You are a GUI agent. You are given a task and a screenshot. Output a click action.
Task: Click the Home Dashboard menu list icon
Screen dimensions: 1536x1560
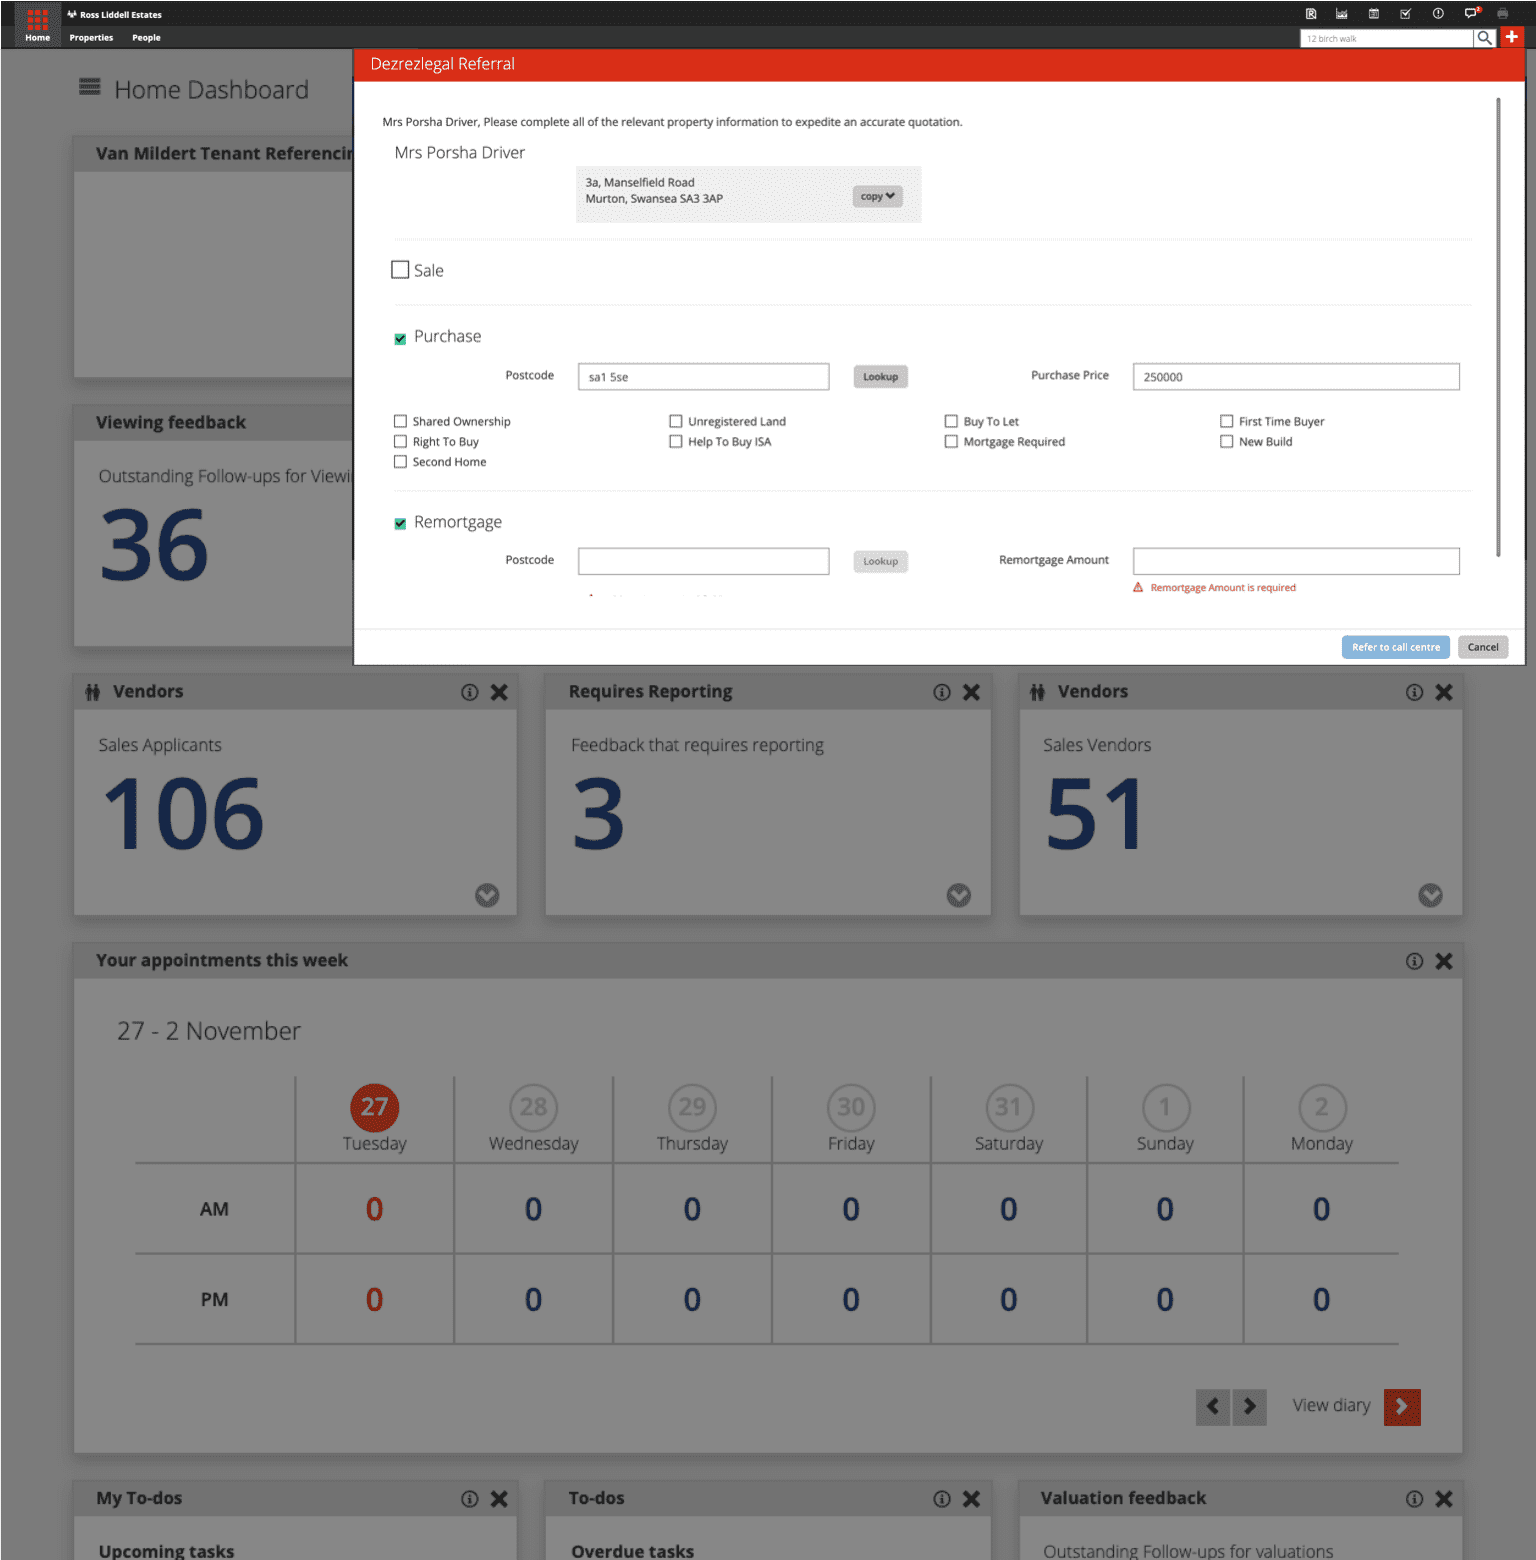[x=90, y=87]
